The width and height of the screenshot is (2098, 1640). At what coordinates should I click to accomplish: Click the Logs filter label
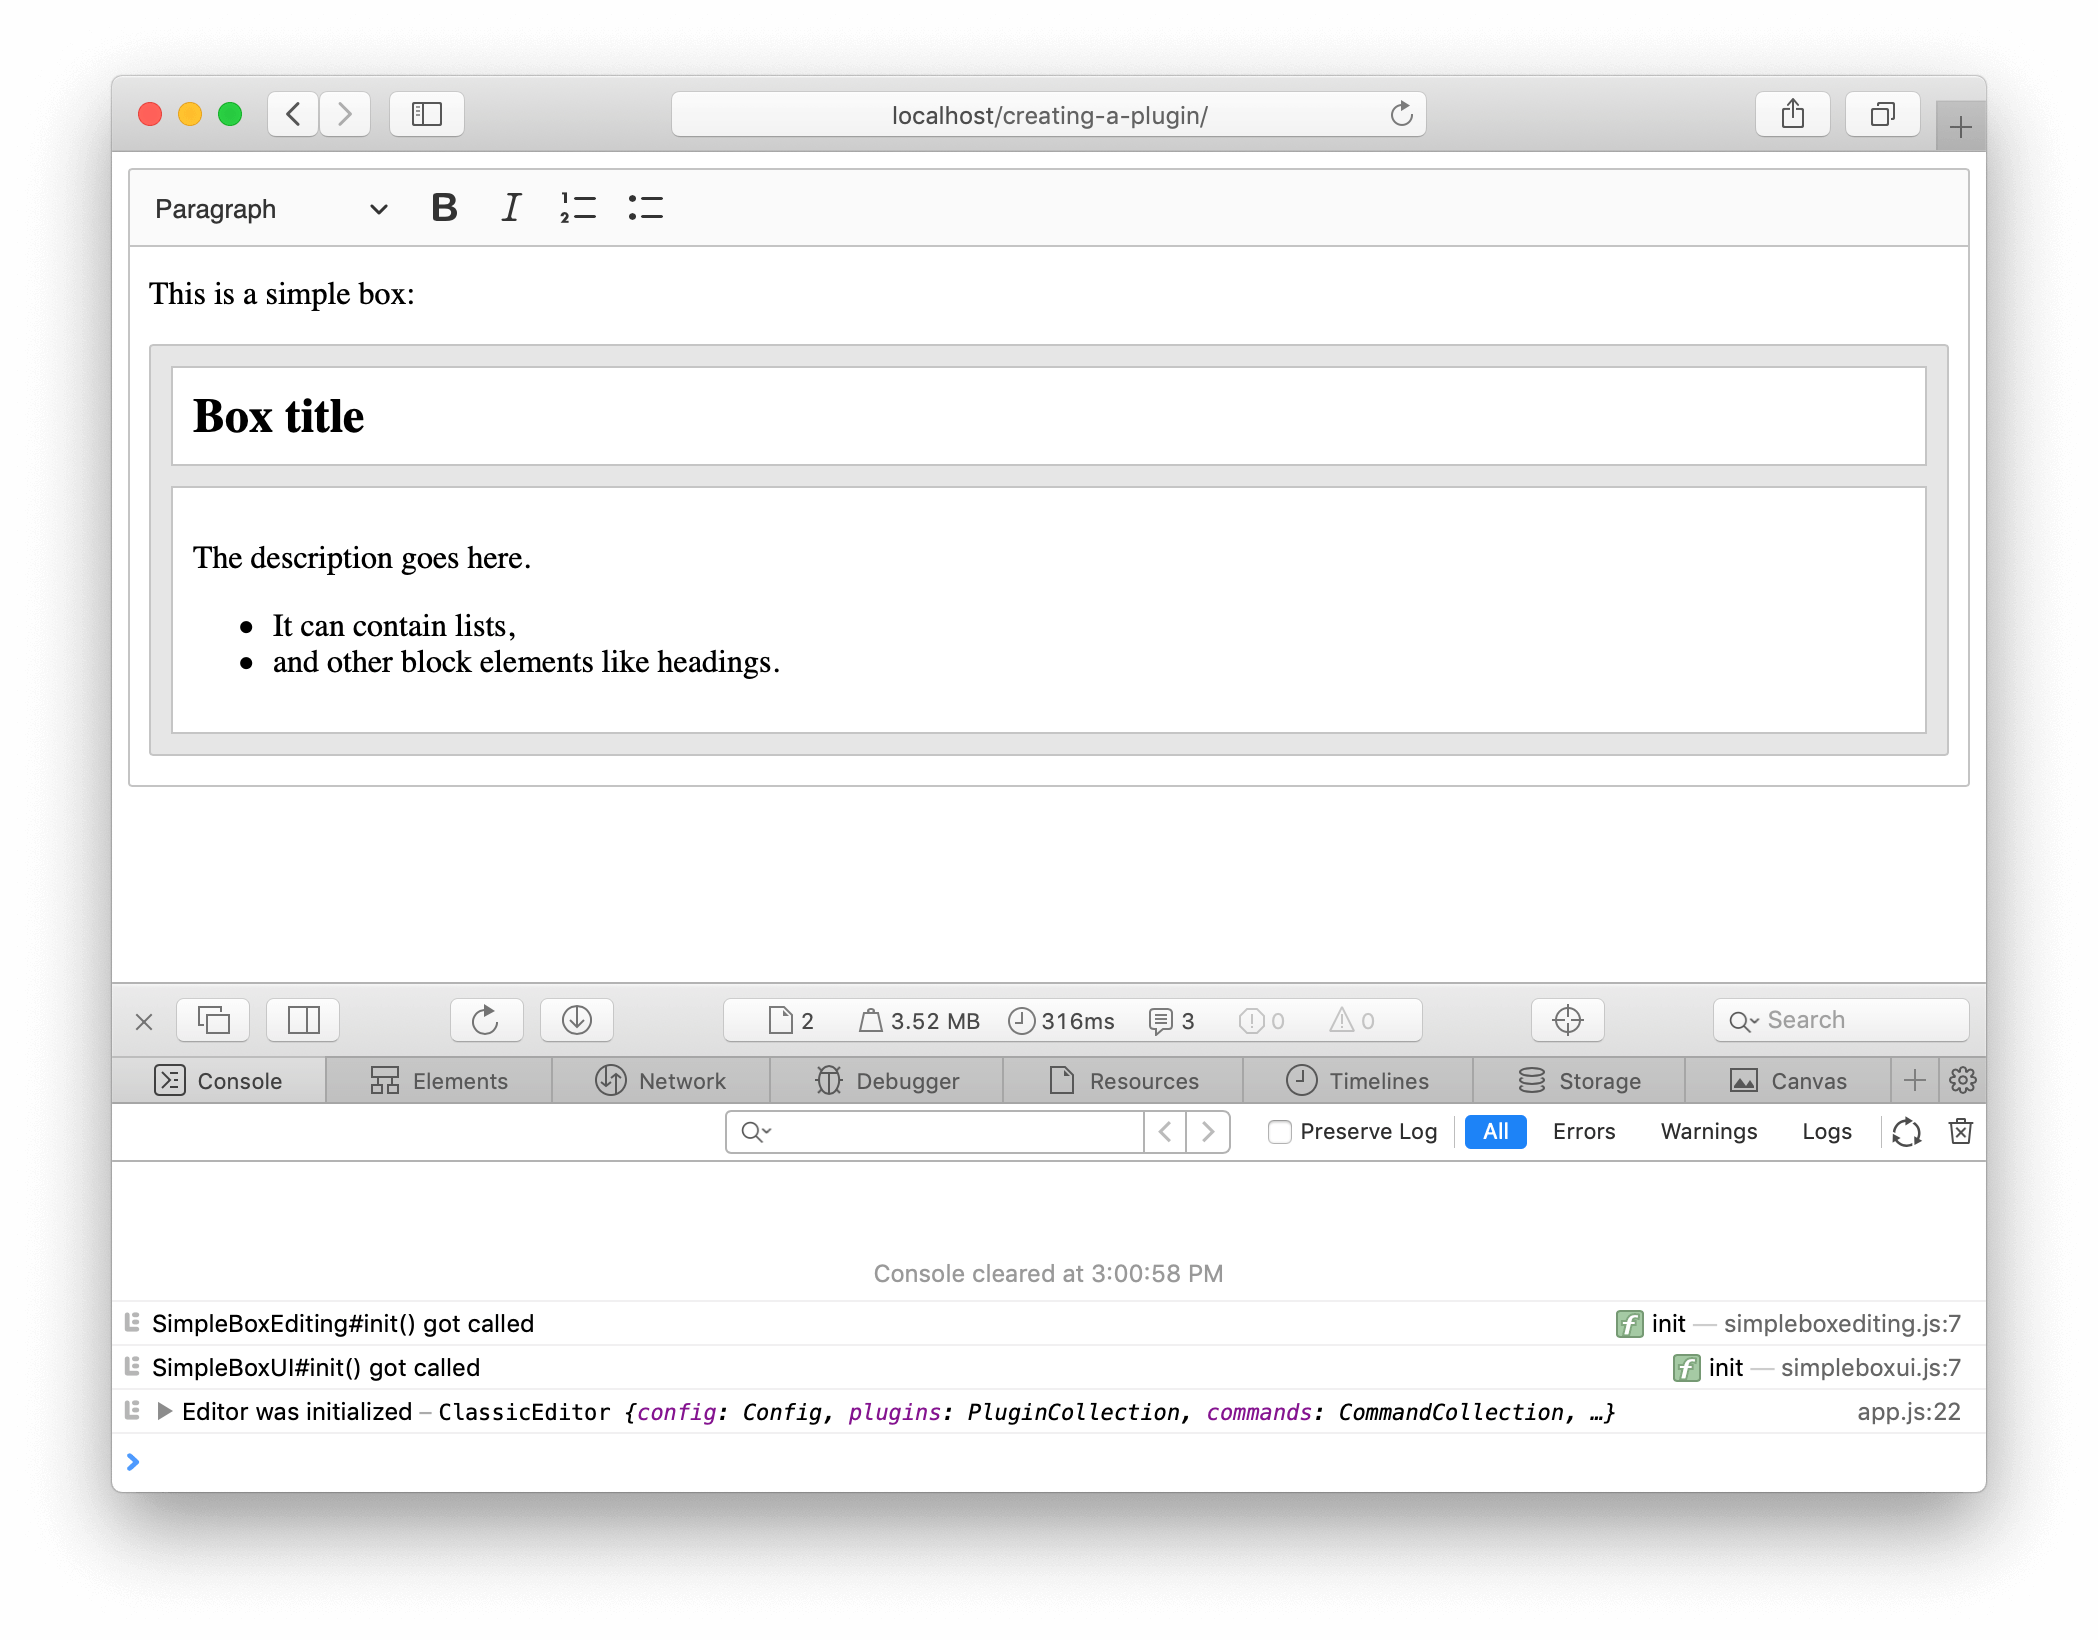coord(1824,1129)
